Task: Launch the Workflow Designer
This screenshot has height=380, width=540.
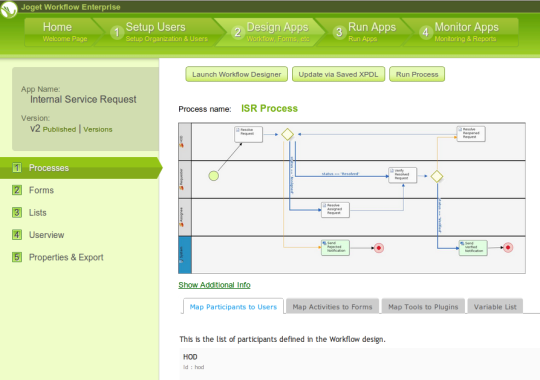Action: tap(237, 74)
